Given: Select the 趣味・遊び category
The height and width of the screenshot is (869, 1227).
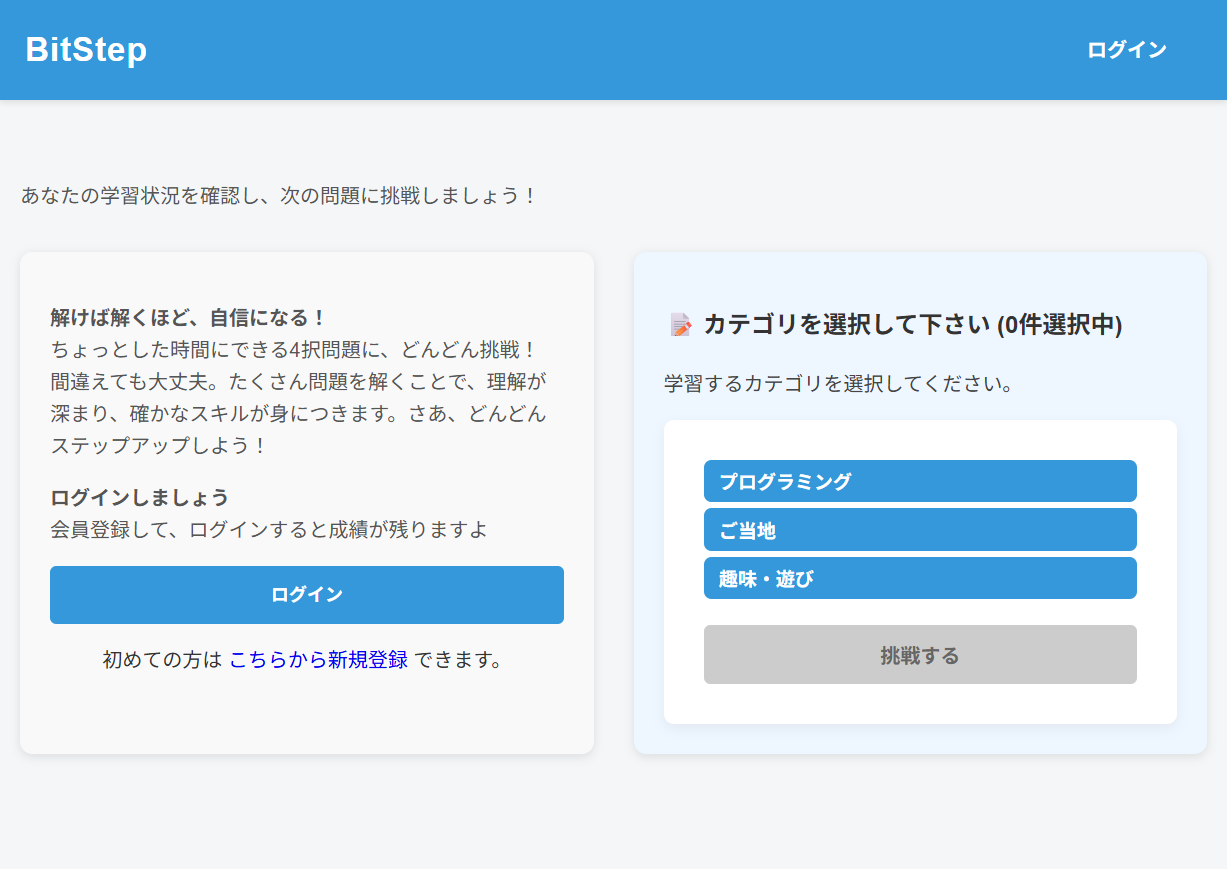Looking at the screenshot, I should (x=919, y=578).
